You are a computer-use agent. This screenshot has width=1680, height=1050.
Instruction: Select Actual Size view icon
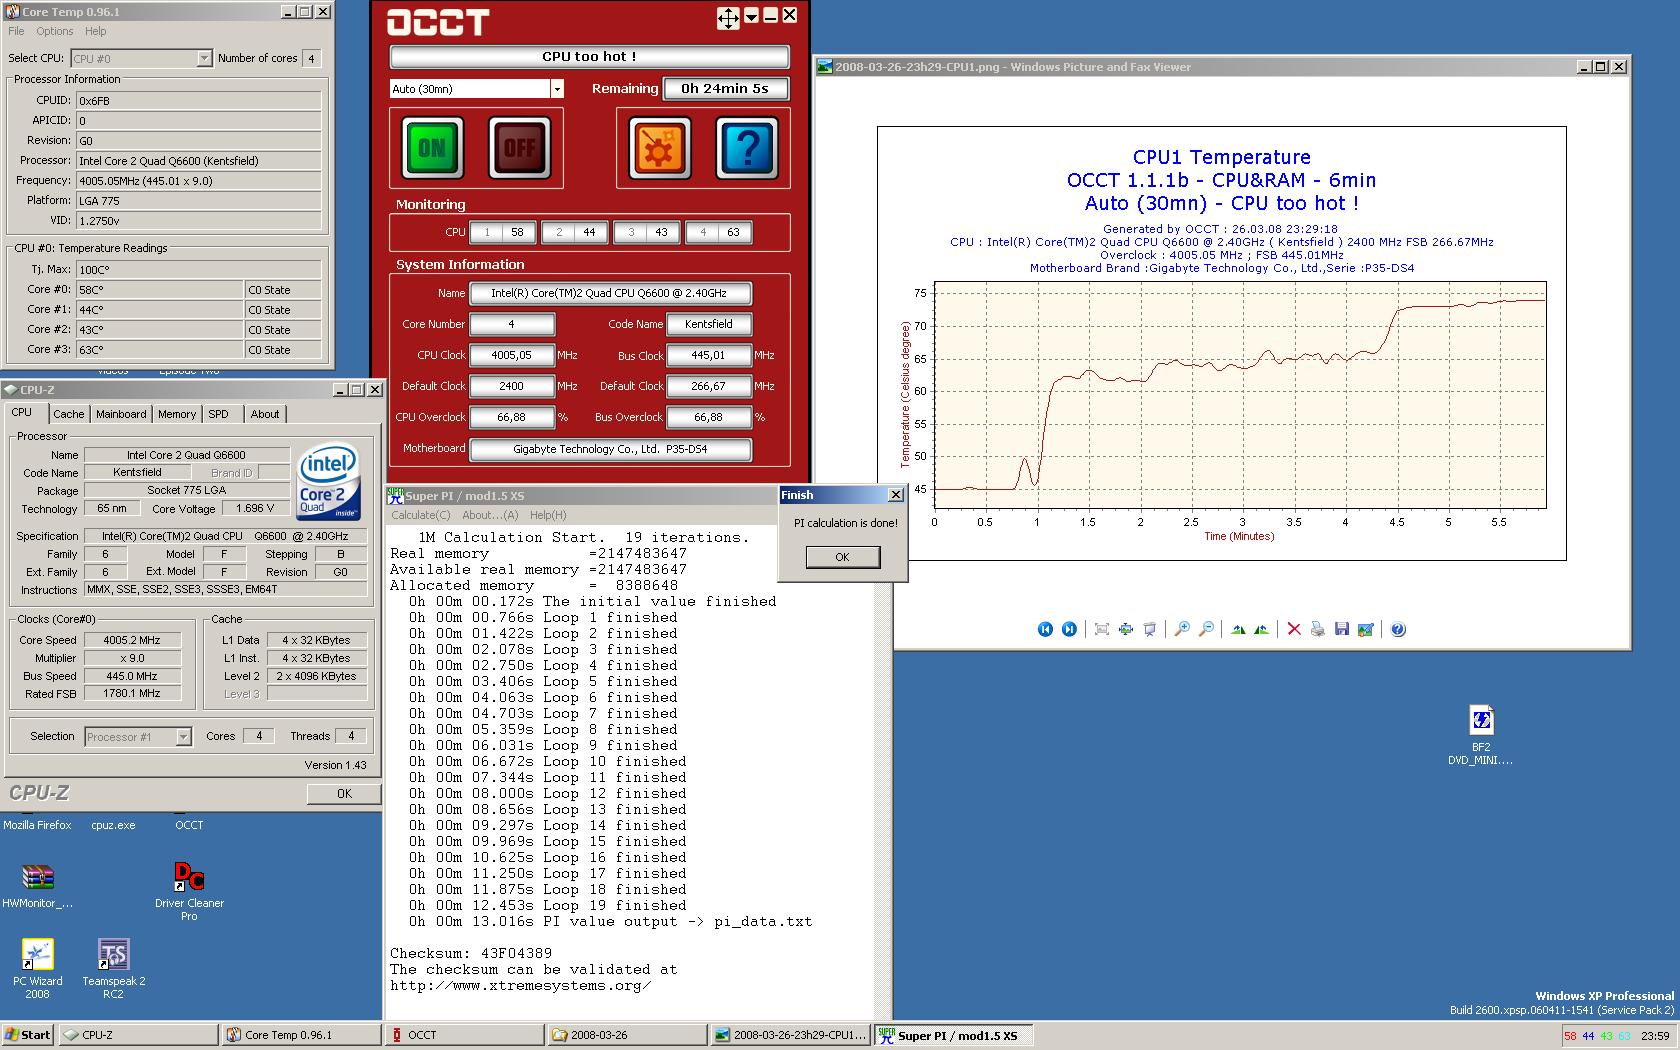click(x=1126, y=629)
